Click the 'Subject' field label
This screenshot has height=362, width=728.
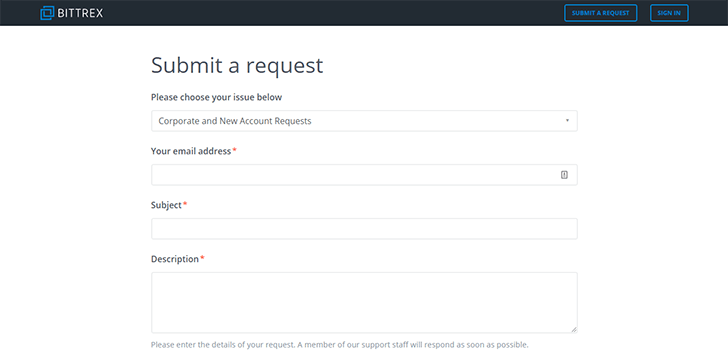click(x=166, y=205)
